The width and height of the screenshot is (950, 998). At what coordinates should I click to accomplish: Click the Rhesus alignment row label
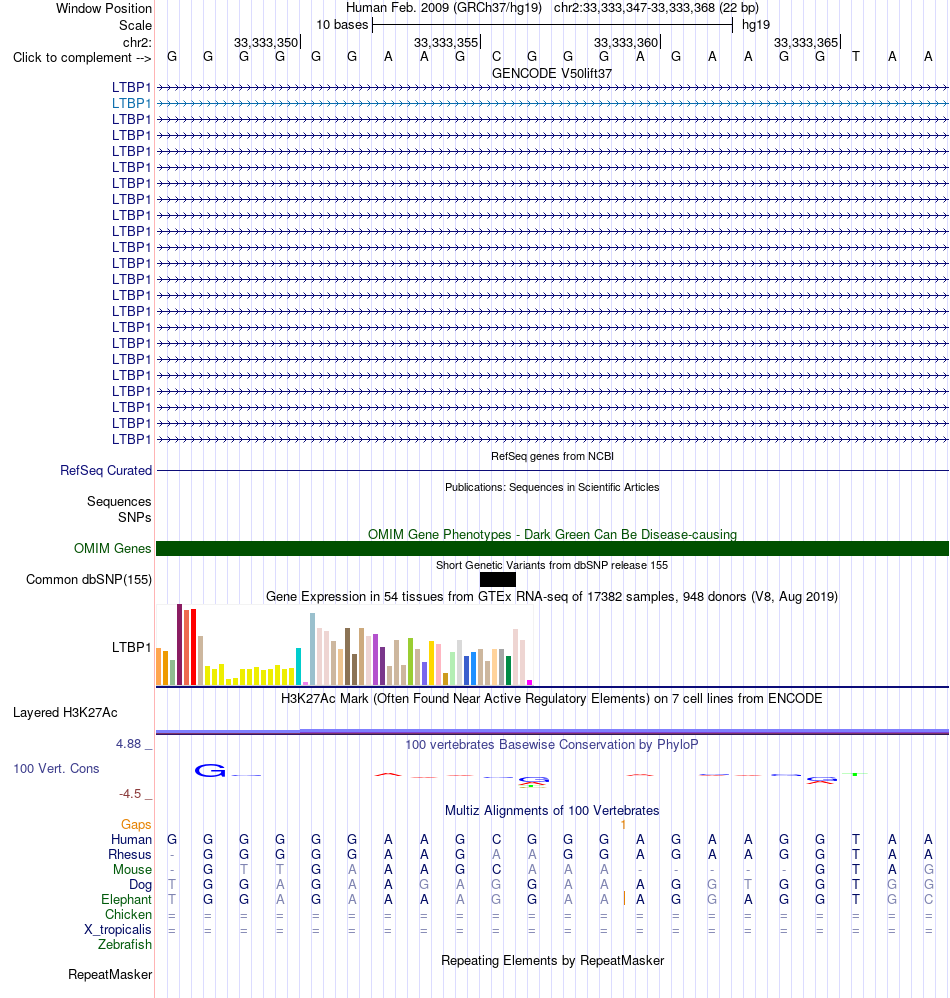click(130, 855)
